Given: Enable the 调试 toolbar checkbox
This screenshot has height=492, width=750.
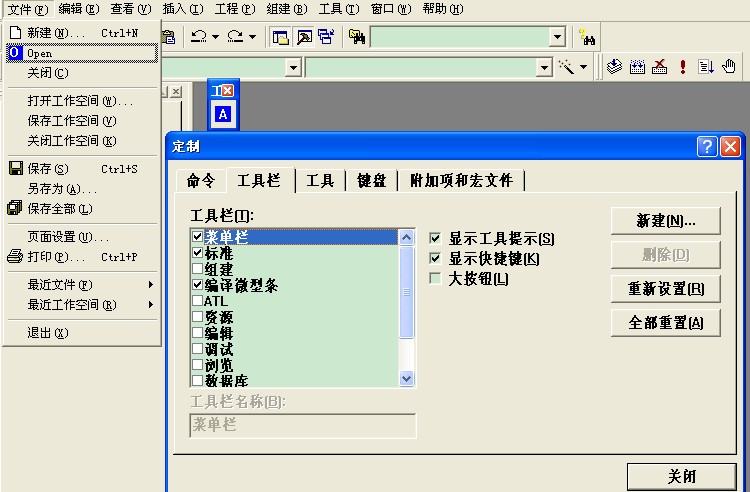Looking at the screenshot, I should (x=197, y=349).
